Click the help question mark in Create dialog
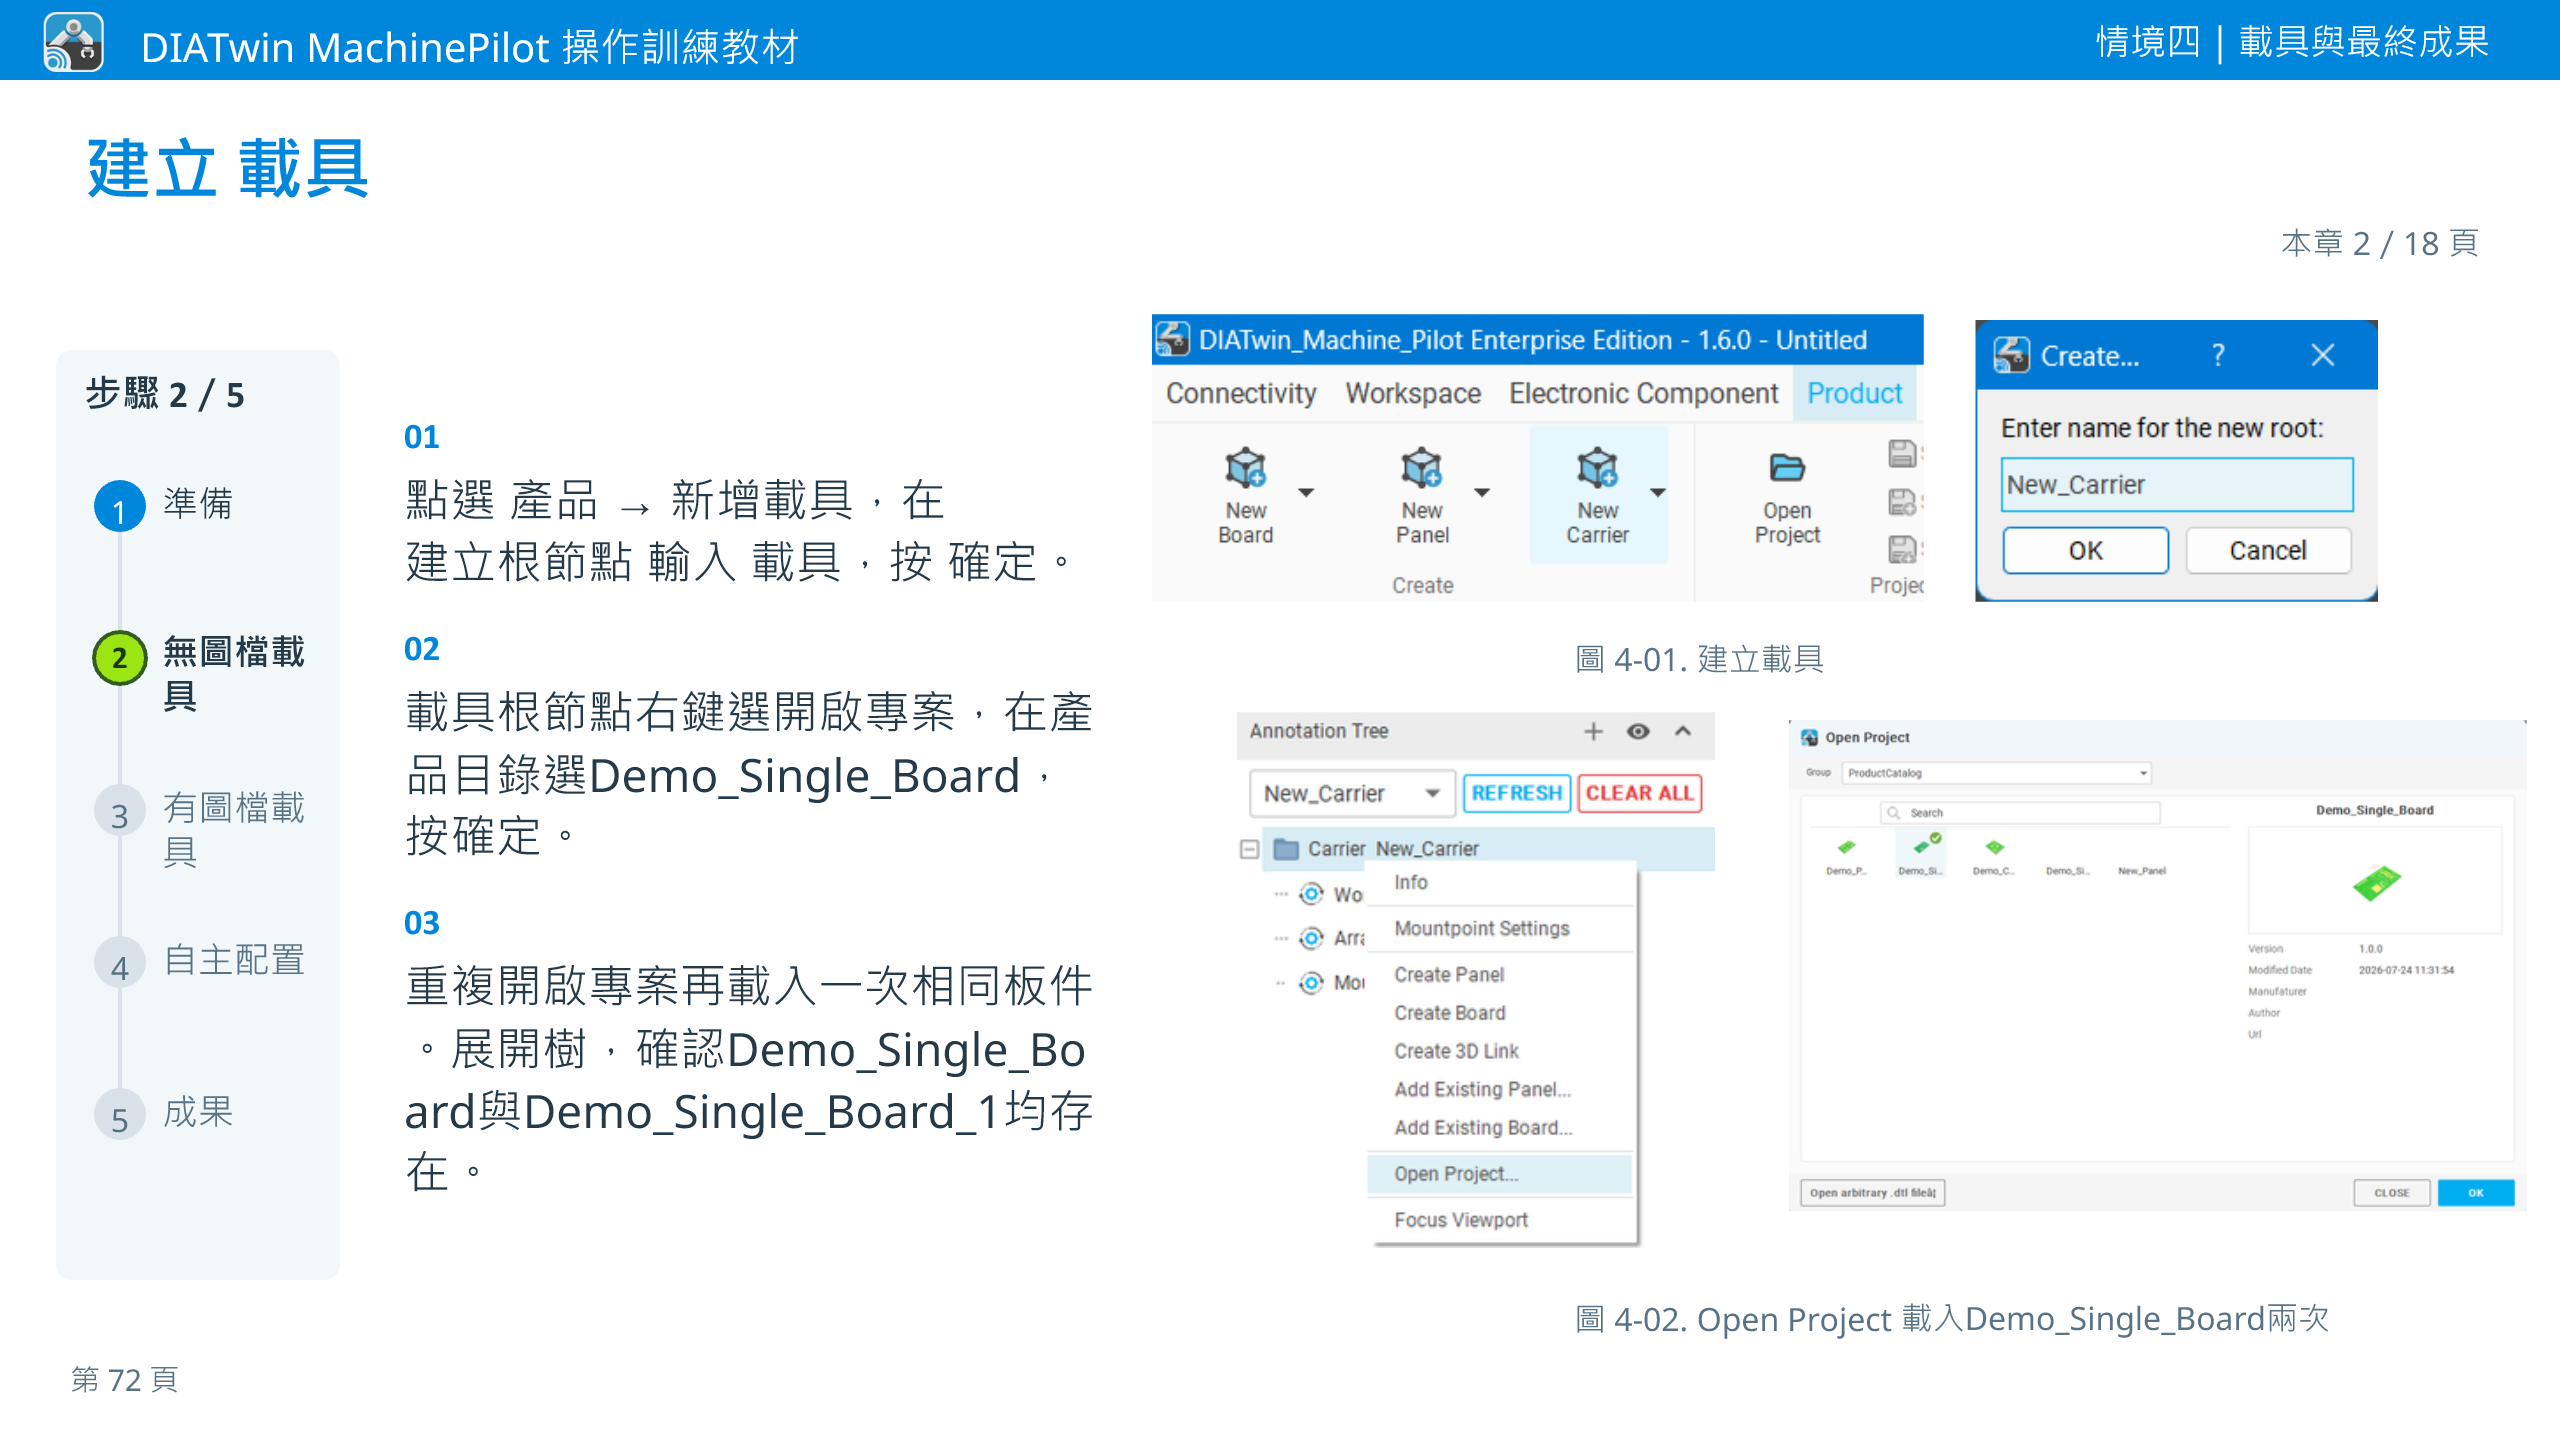Screen dimensions: 2560x1440 tap(2218, 355)
